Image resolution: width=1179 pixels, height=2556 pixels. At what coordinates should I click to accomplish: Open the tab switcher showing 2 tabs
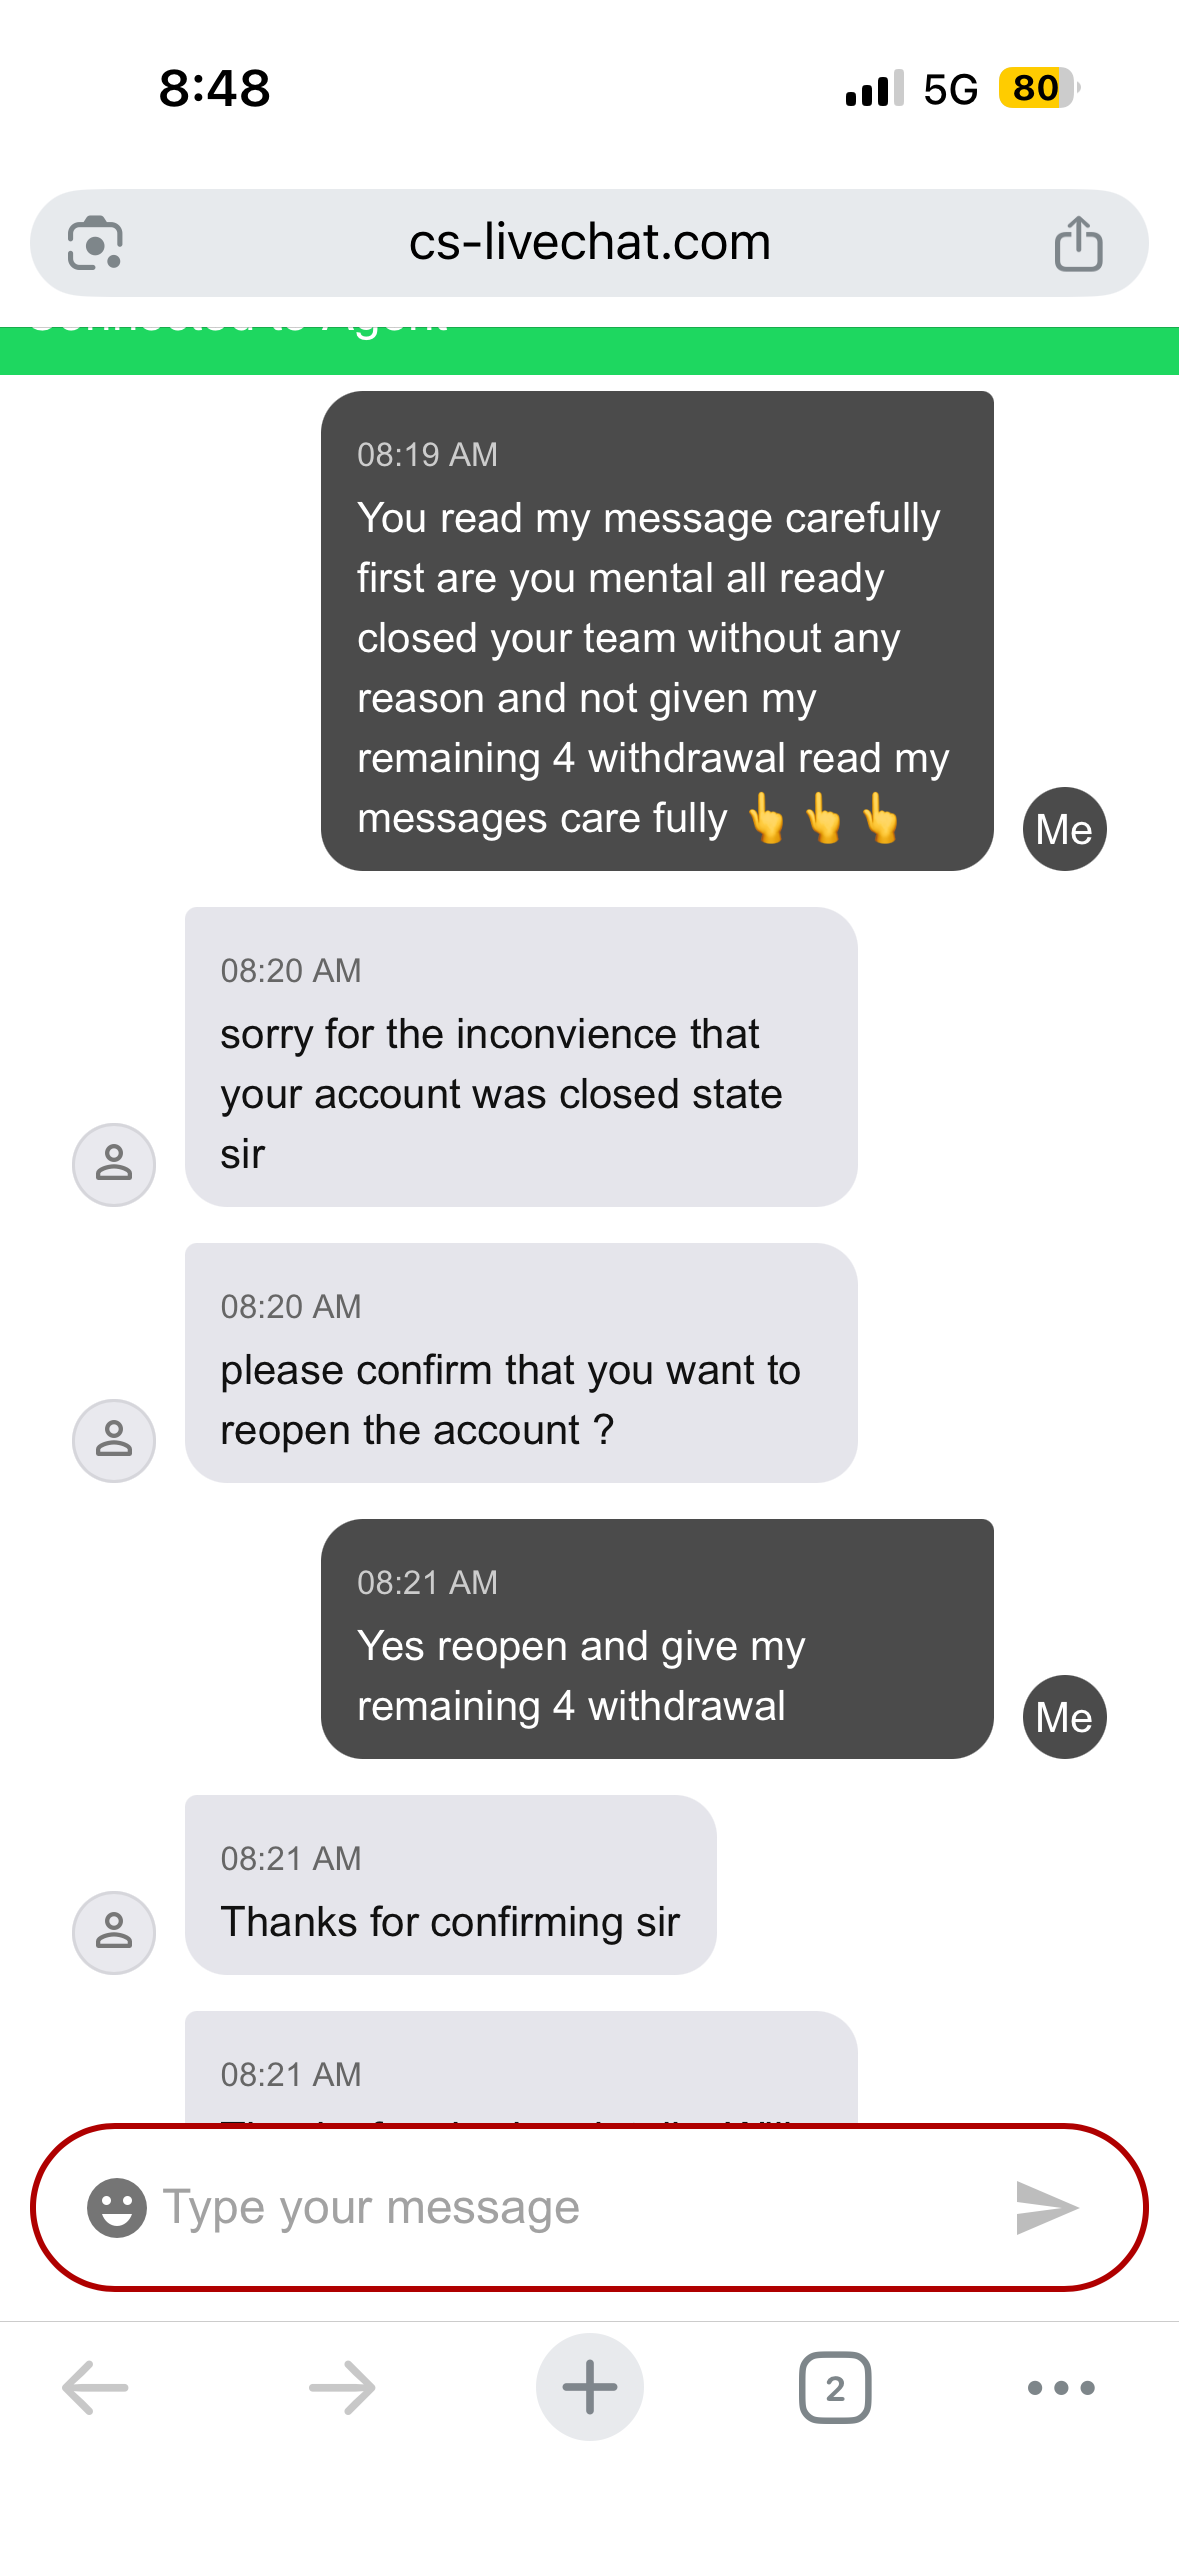point(835,2388)
